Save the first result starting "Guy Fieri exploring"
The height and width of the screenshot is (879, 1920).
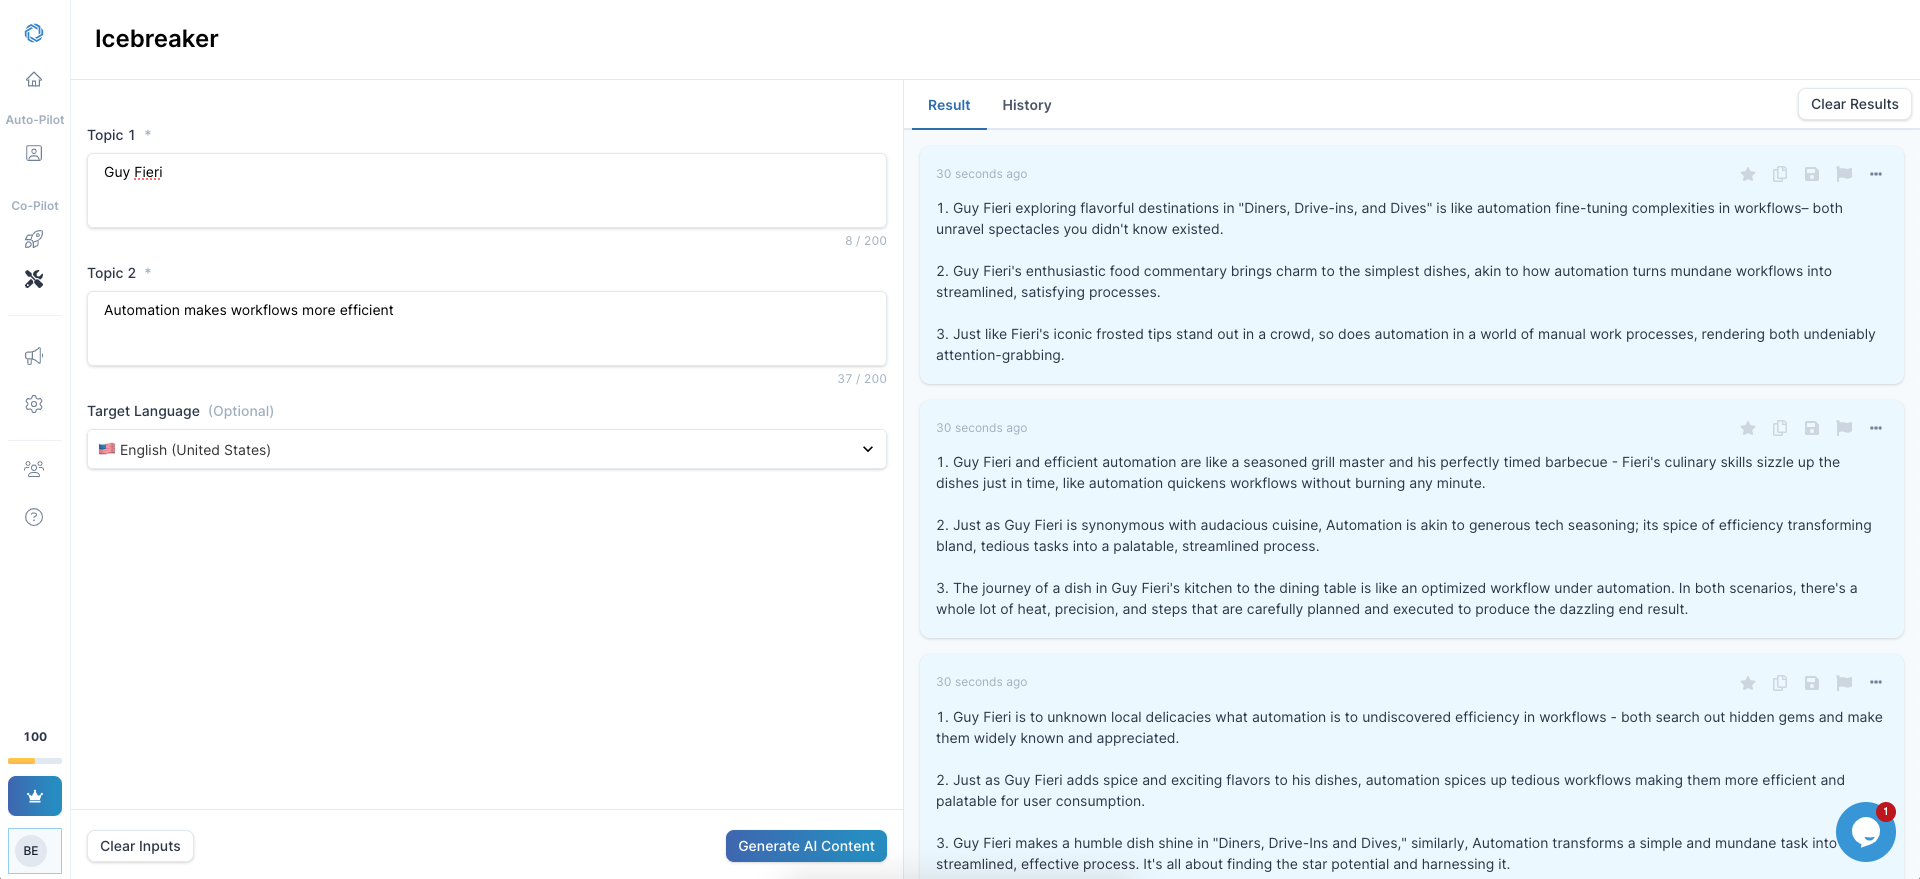(x=1812, y=174)
